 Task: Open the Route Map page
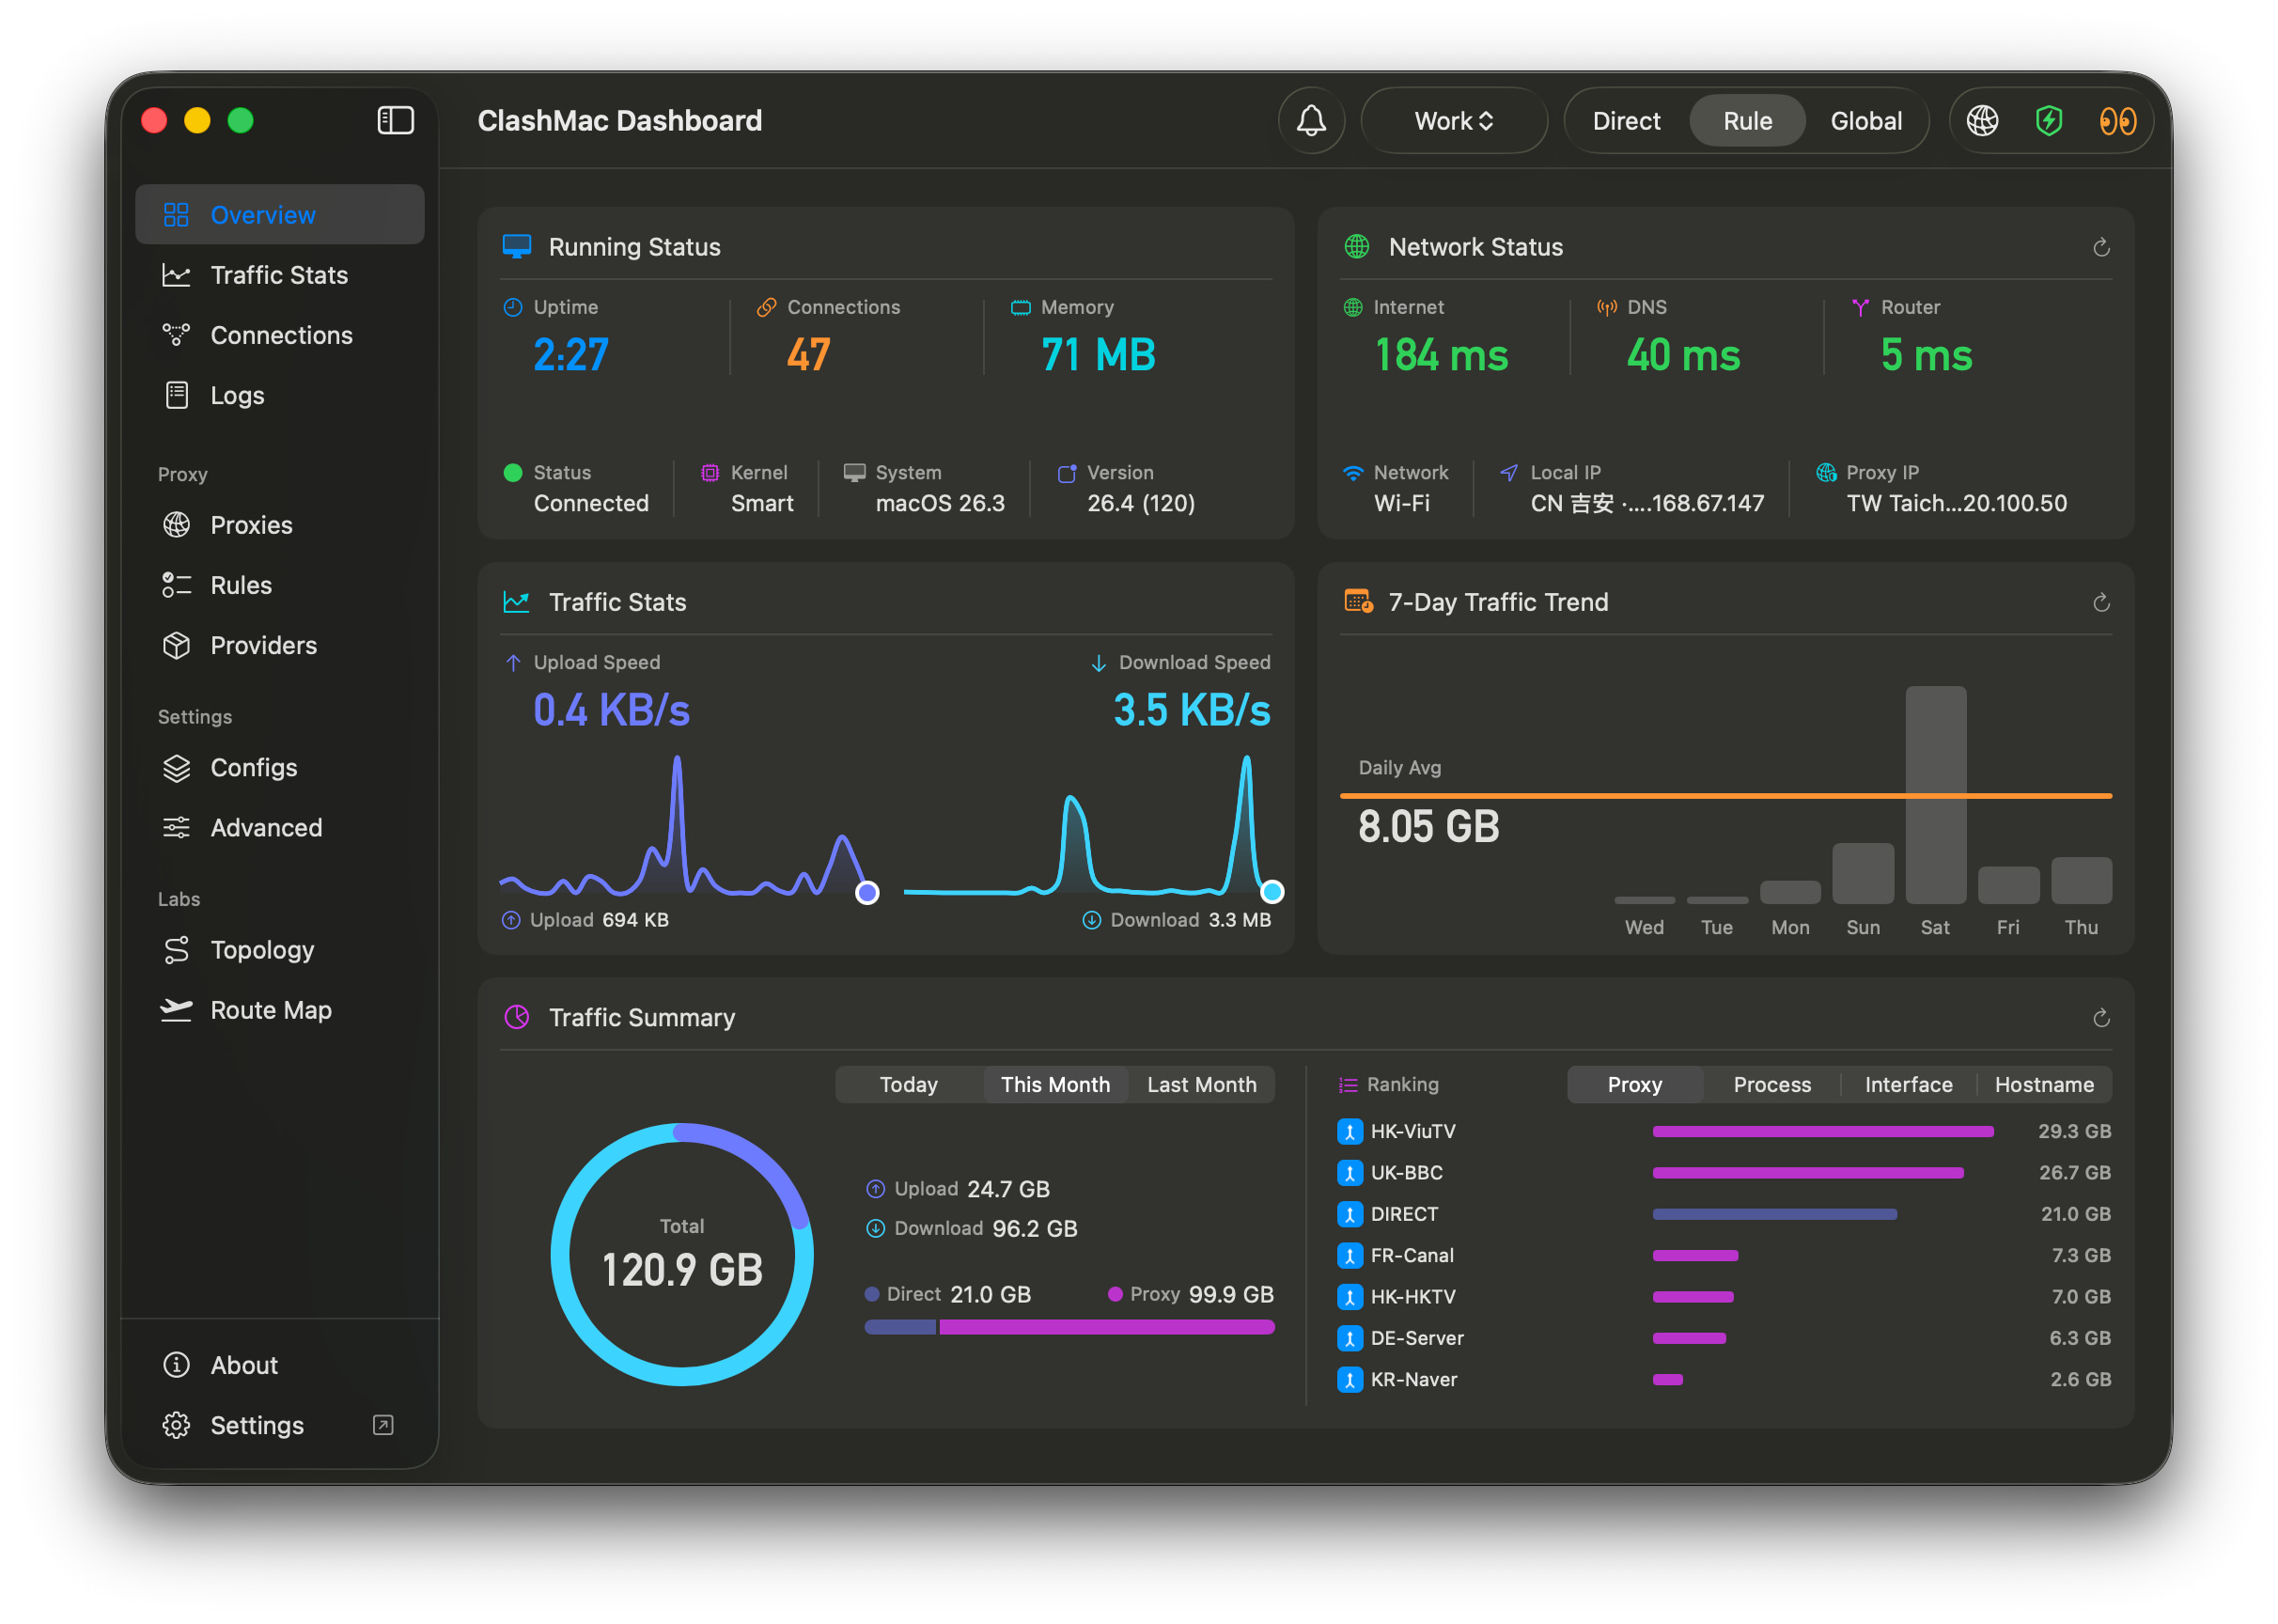click(270, 1010)
